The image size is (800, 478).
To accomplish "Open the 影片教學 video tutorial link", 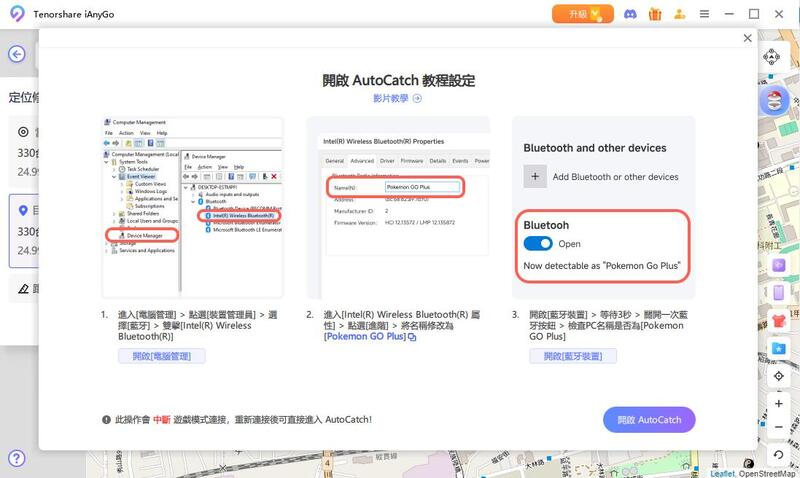I will [x=397, y=98].
